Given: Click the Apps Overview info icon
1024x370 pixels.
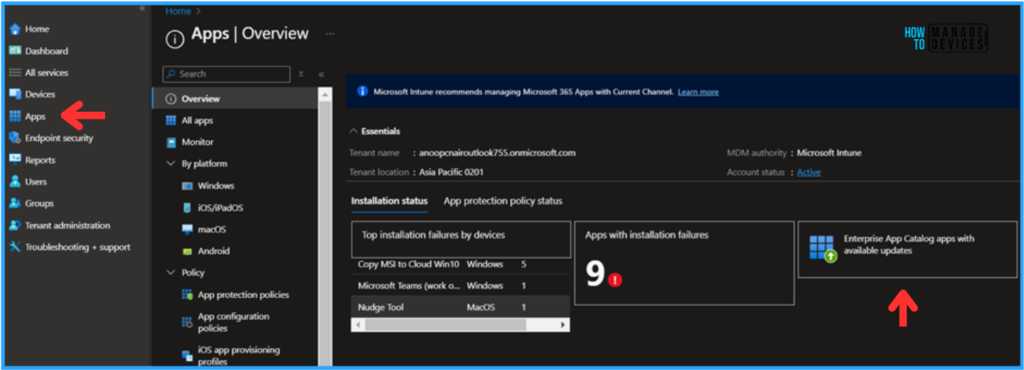Looking at the screenshot, I should [174, 39].
